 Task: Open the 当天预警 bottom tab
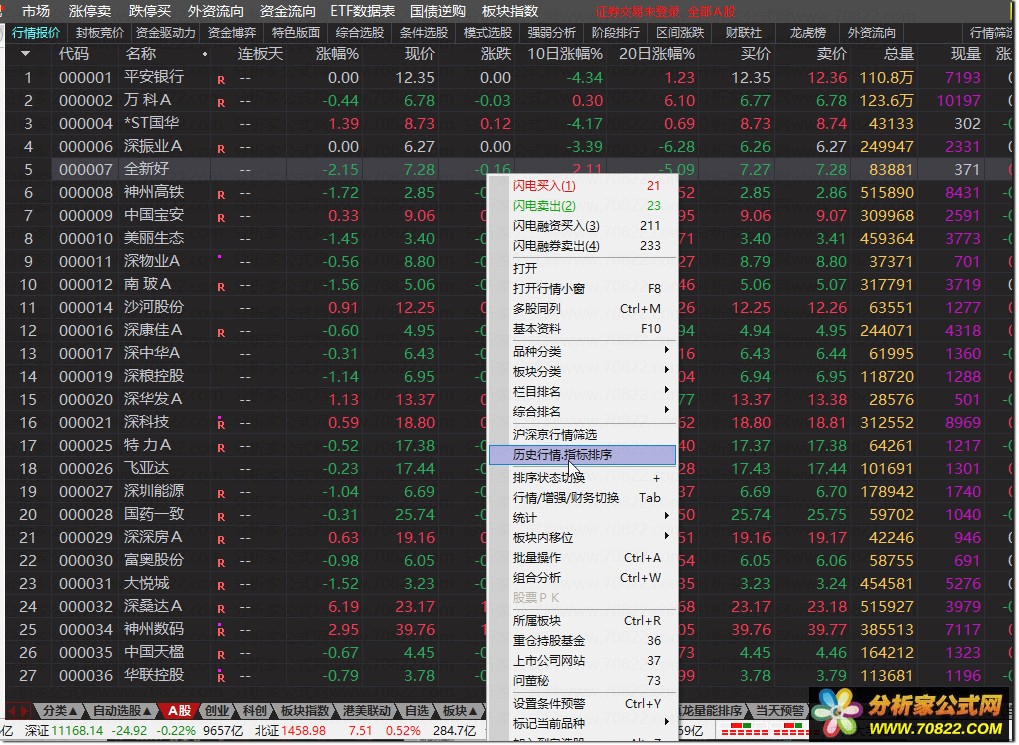point(779,711)
